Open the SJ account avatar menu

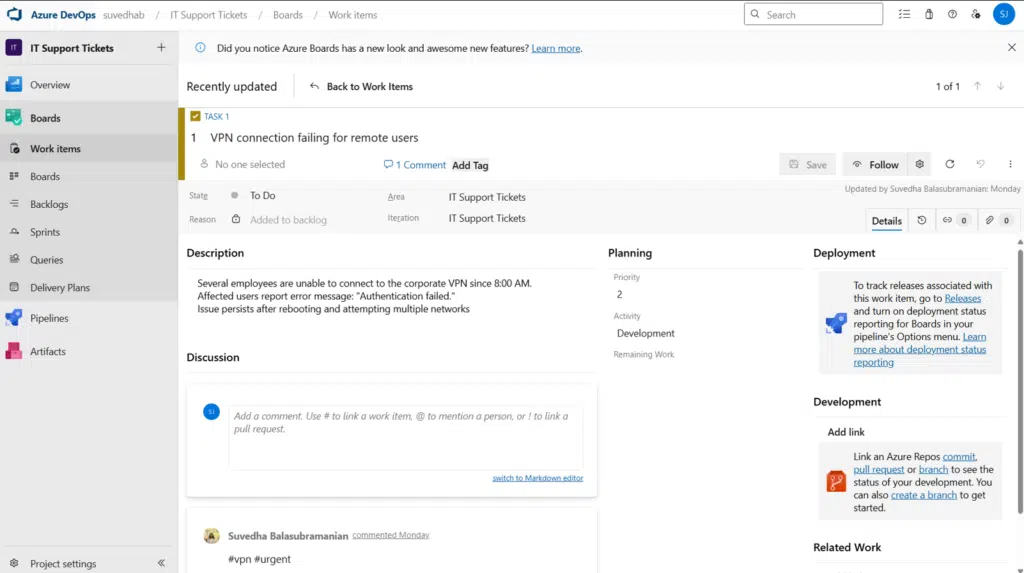[x=1004, y=14]
